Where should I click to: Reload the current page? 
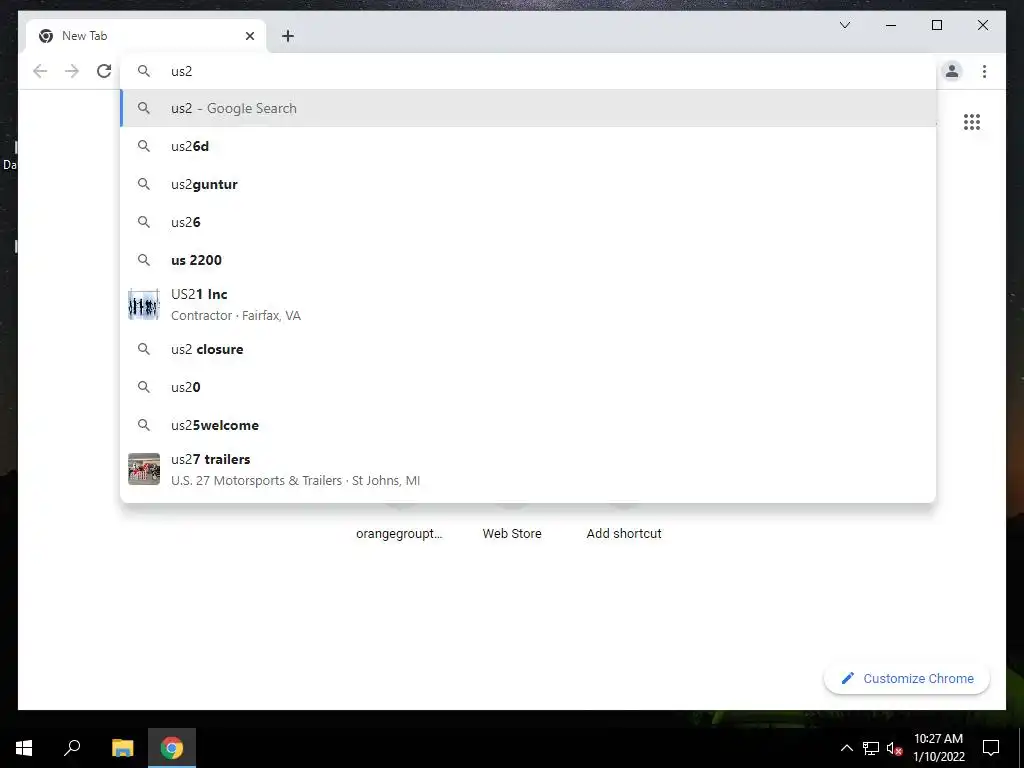pos(104,71)
